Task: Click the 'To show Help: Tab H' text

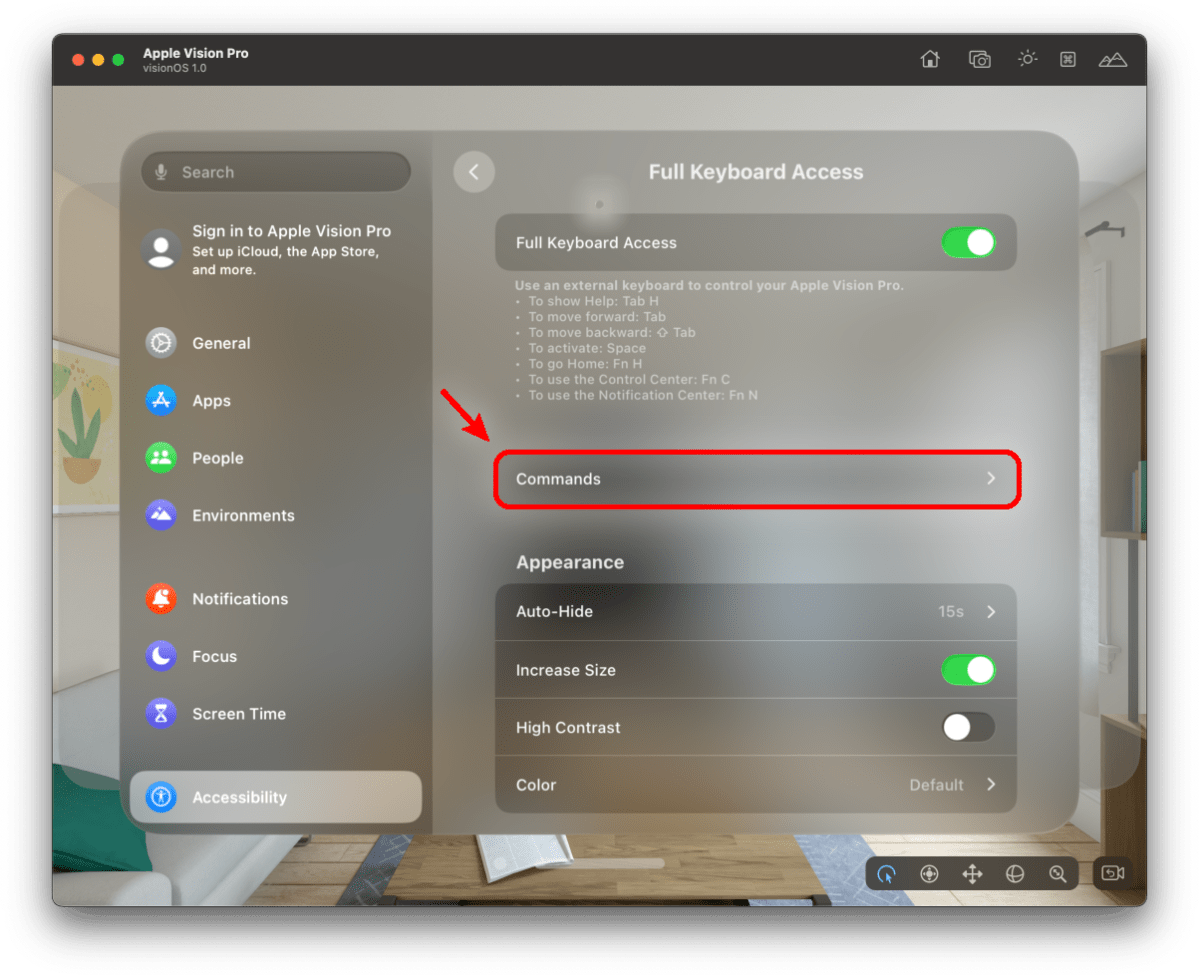Action: 593,301
